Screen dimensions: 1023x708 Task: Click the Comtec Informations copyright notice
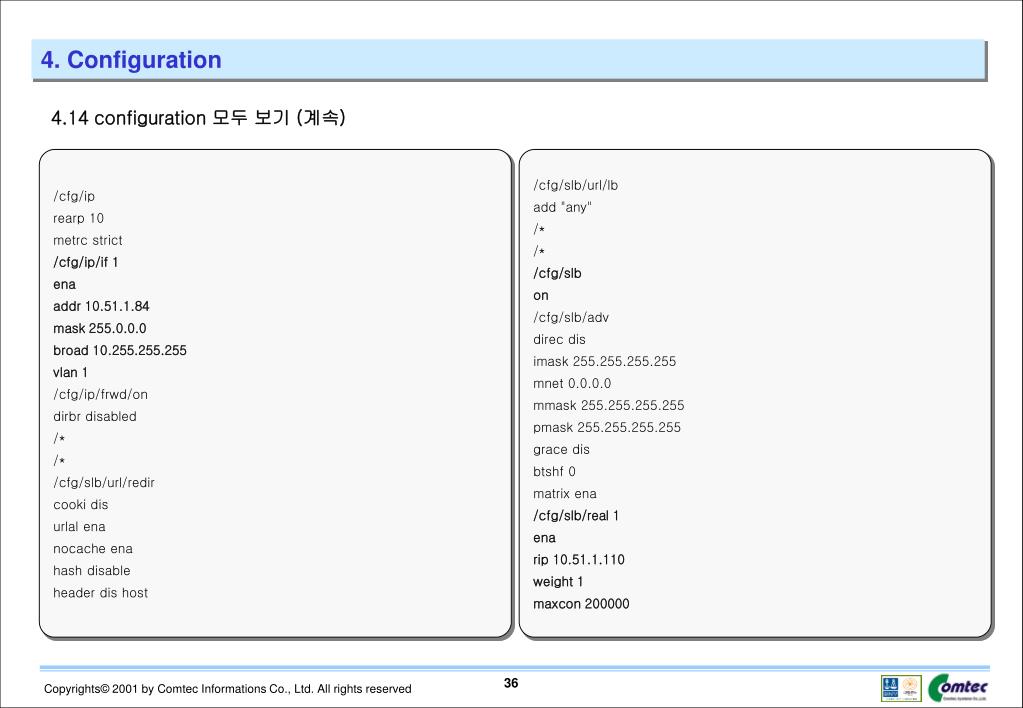coord(228,689)
